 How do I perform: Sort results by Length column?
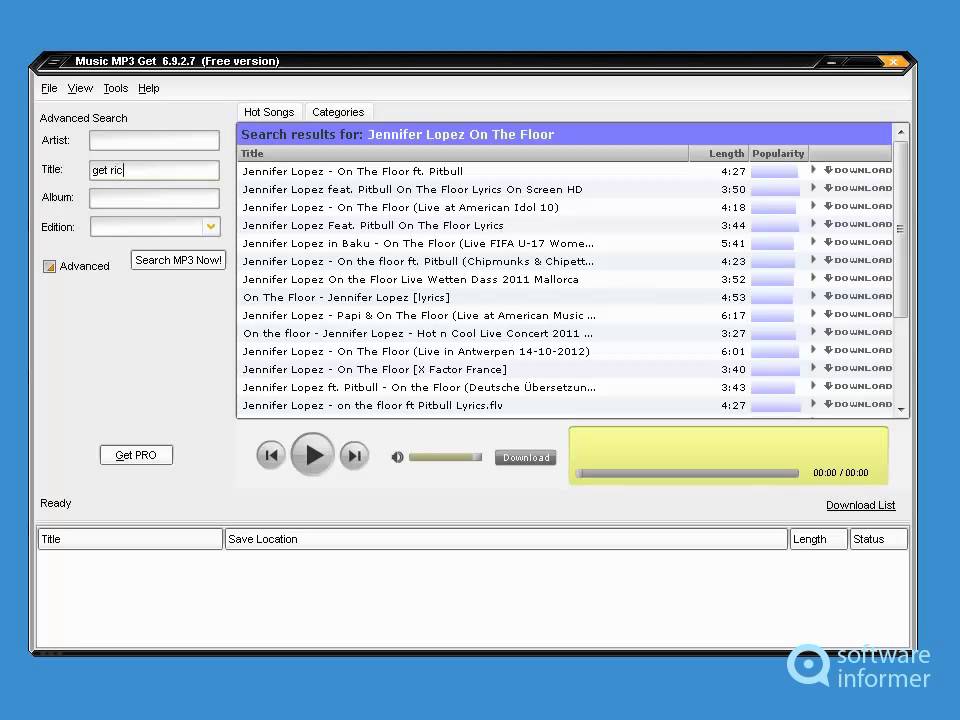pyautogui.click(x=719, y=153)
